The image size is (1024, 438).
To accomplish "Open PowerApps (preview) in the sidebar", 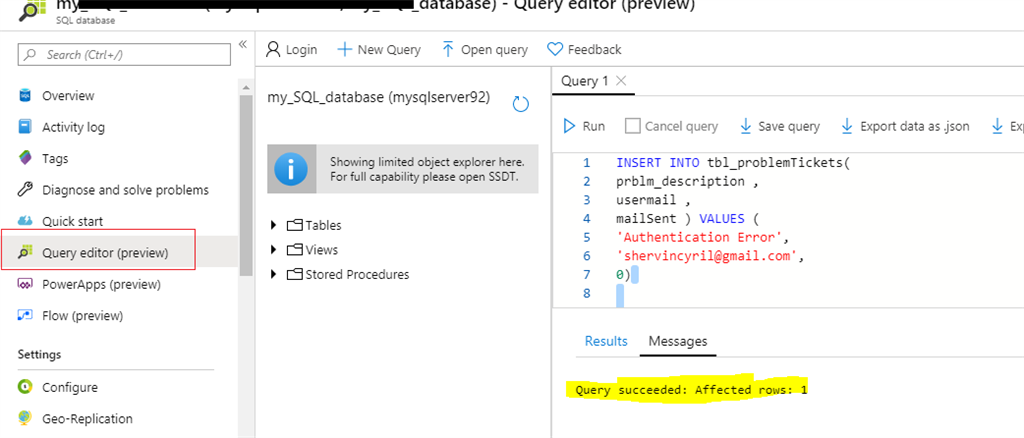I will (x=101, y=285).
